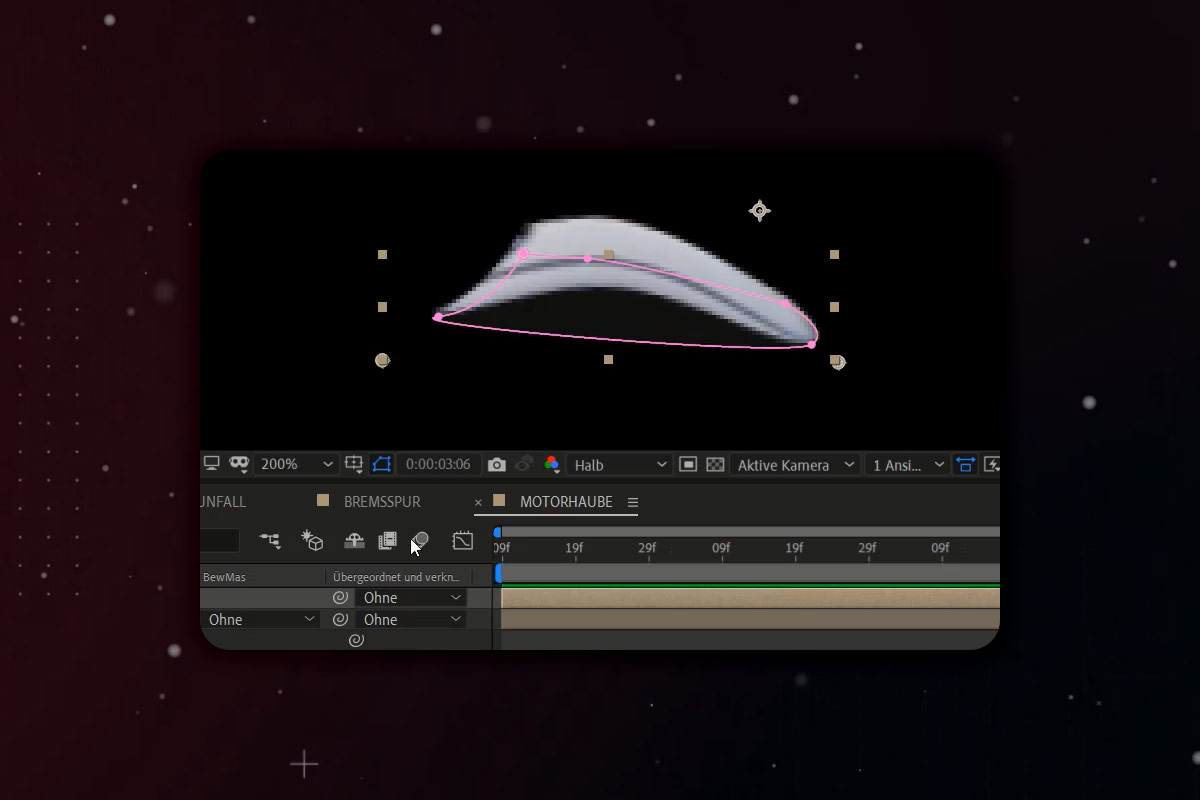Select the crosshair anchor point in viewer
The image size is (1200, 800).
coord(759,210)
